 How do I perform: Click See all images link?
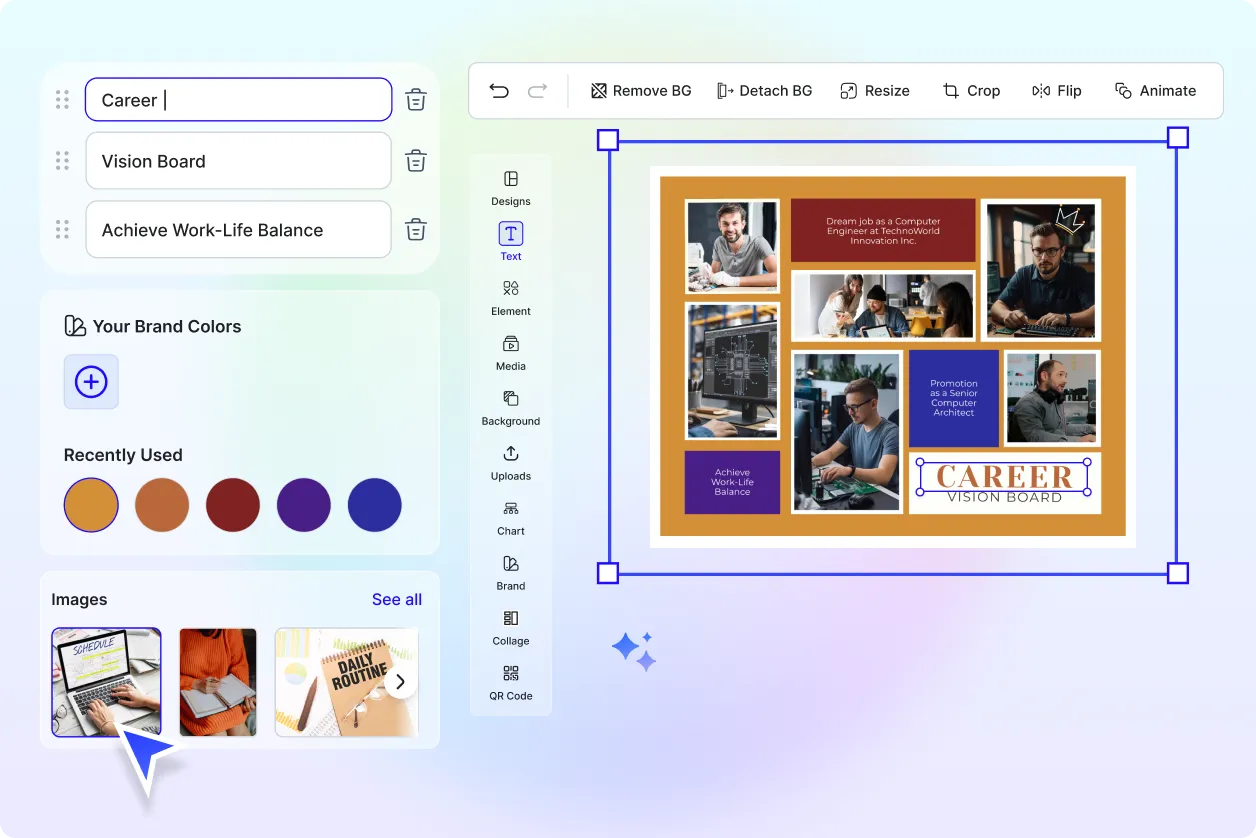396,600
